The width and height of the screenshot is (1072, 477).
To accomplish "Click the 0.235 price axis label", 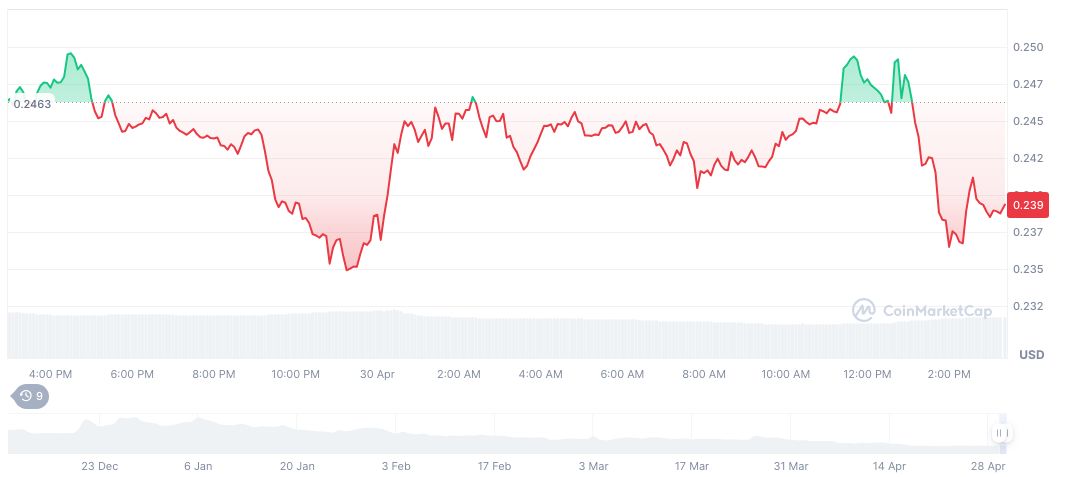I will click(1028, 269).
